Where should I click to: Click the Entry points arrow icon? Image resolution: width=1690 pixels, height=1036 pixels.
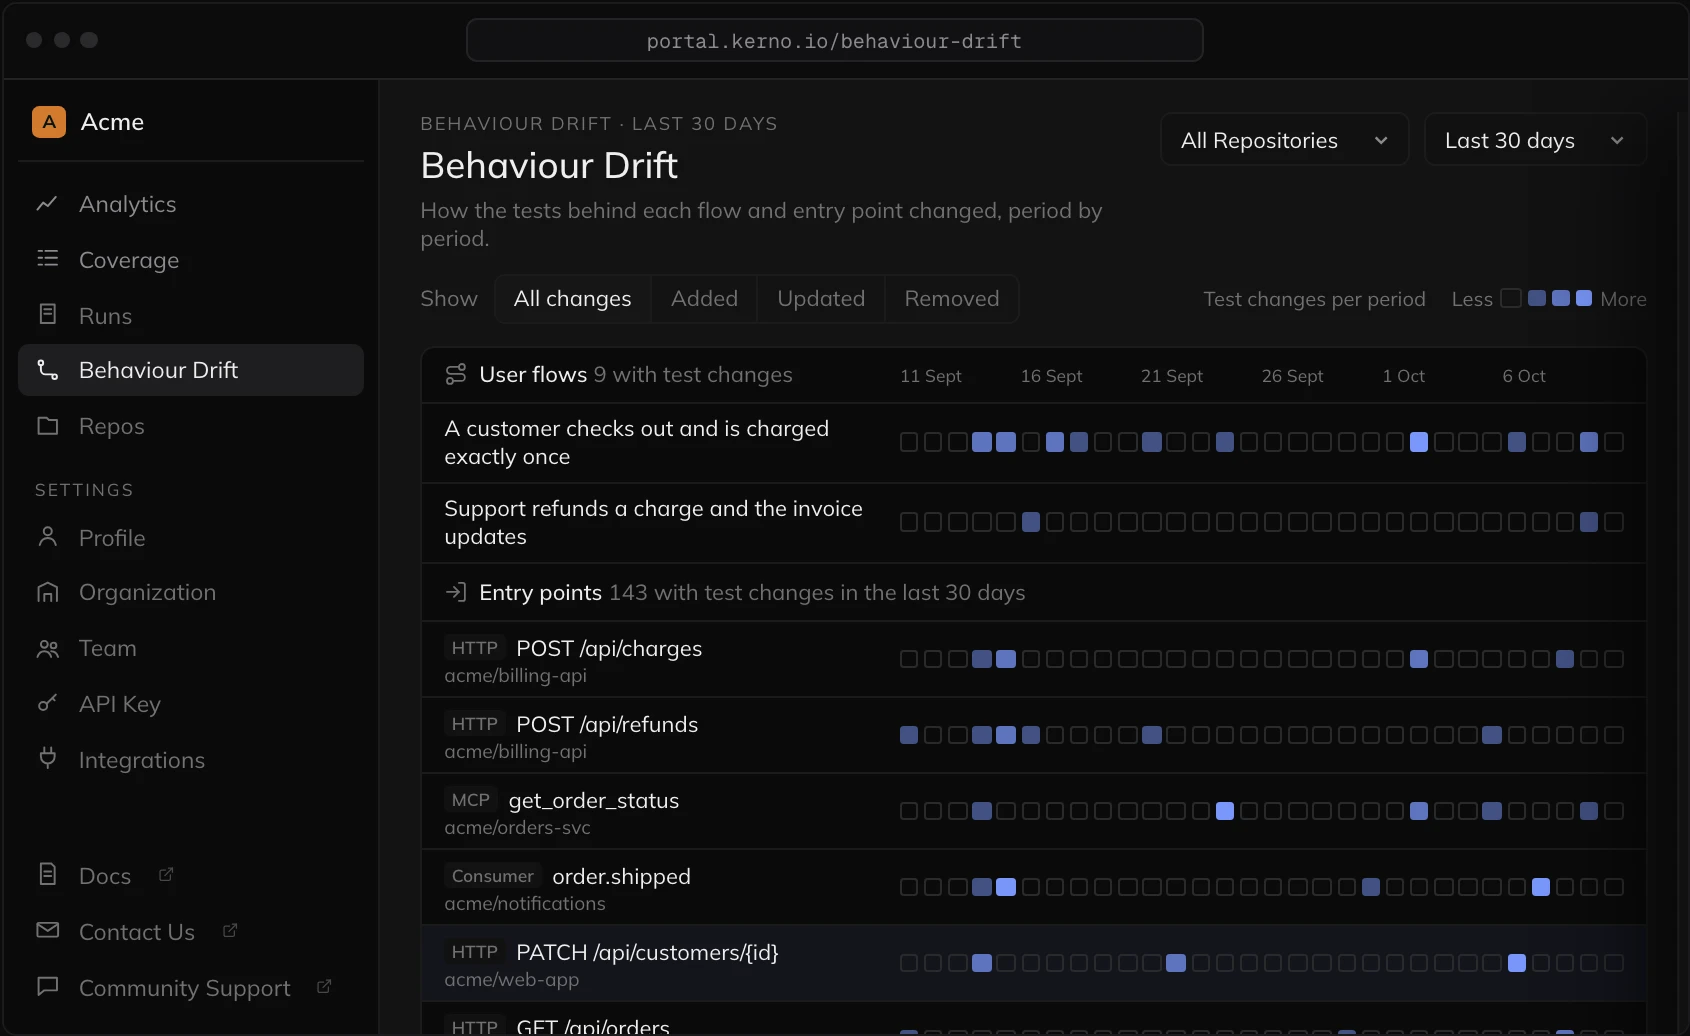[456, 592]
